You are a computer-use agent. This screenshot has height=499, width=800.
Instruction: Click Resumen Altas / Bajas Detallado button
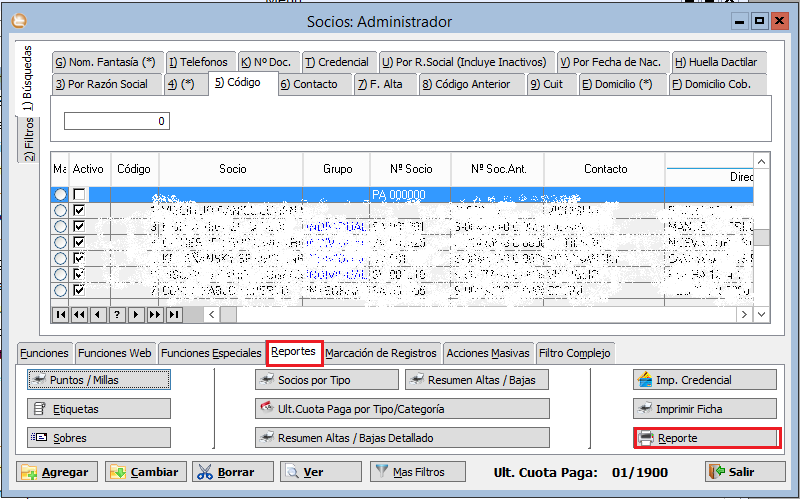(401, 438)
